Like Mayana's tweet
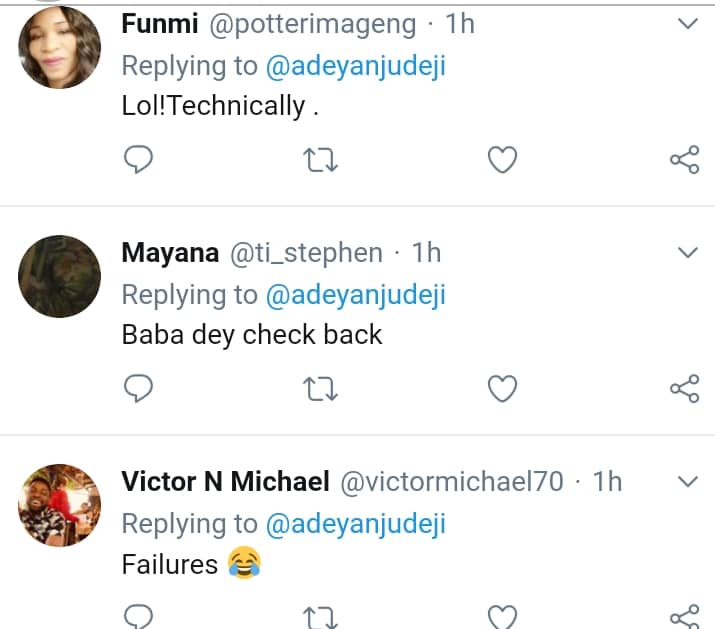Image resolution: width=715 pixels, height=629 pixels. [502, 387]
